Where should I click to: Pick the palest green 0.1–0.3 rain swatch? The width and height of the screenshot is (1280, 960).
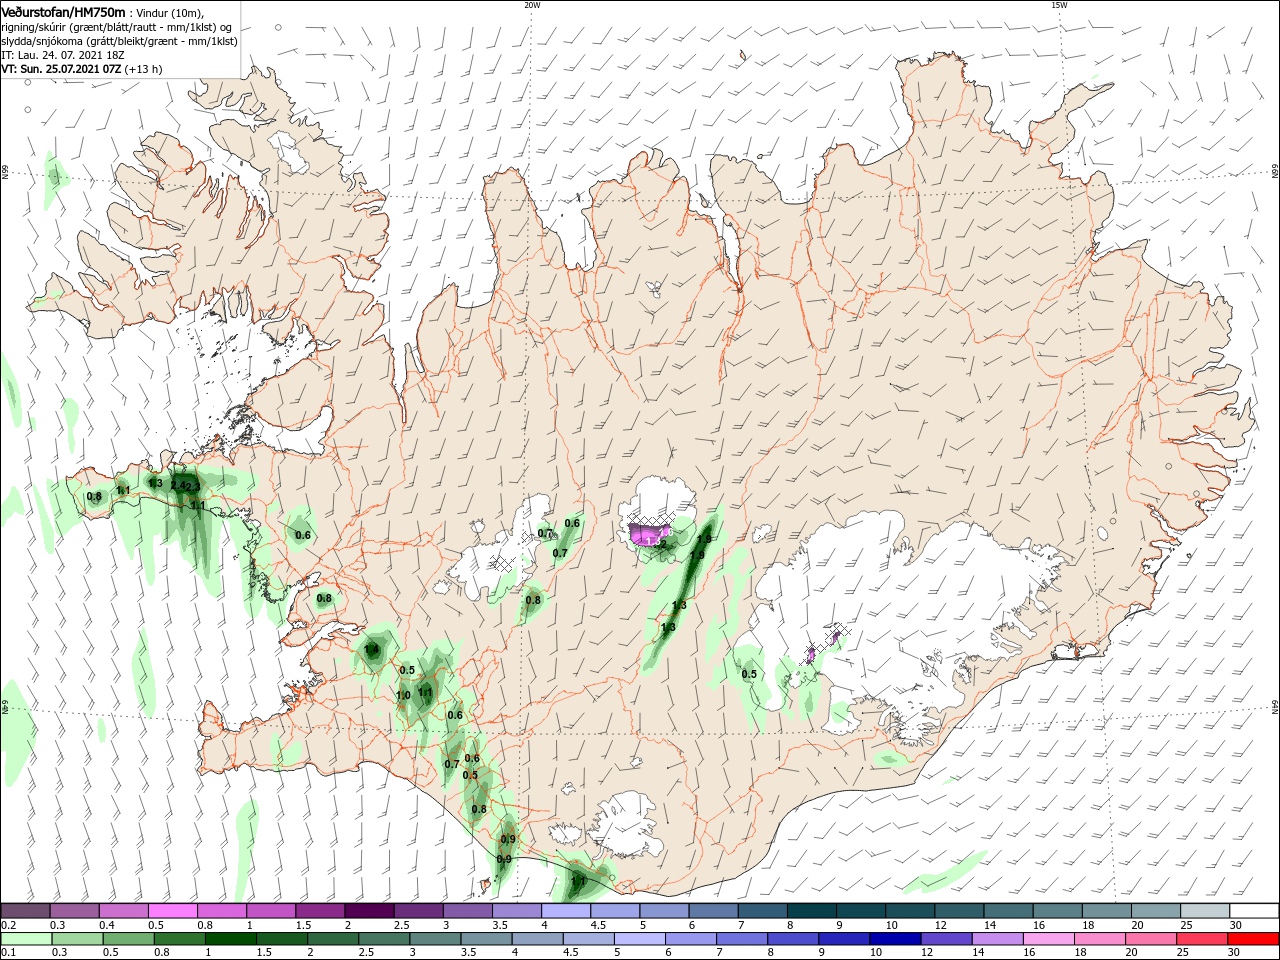point(25,939)
